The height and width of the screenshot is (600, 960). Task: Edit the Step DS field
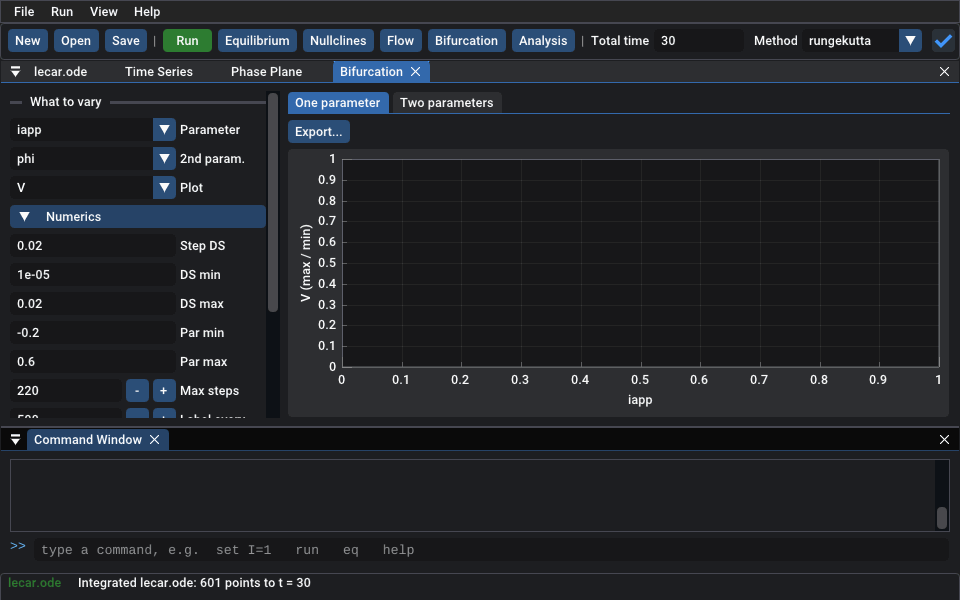click(x=93, y=246)
